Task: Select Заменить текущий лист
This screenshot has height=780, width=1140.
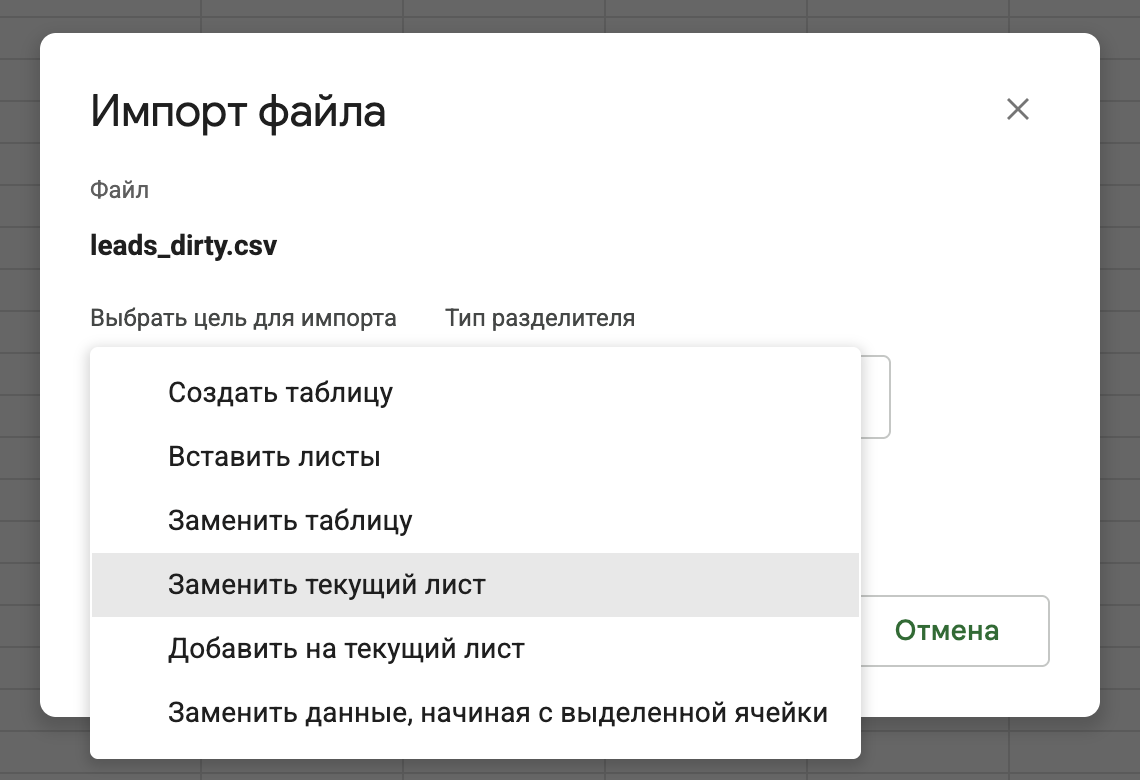Action: pyautogui.click(x=475, y=584)
